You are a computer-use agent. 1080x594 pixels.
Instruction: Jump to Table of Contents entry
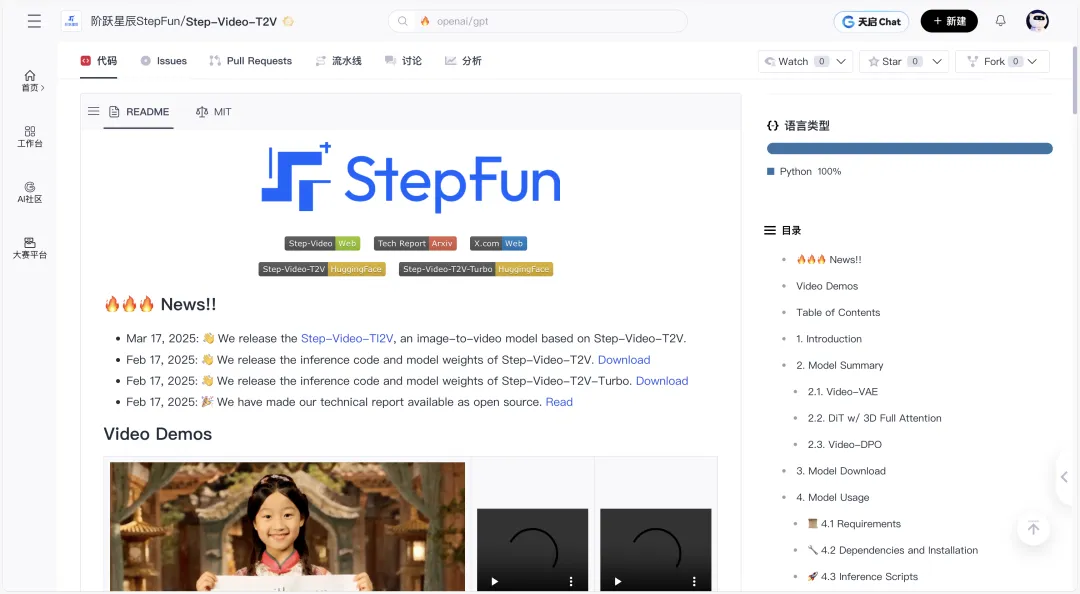(838, 312)
